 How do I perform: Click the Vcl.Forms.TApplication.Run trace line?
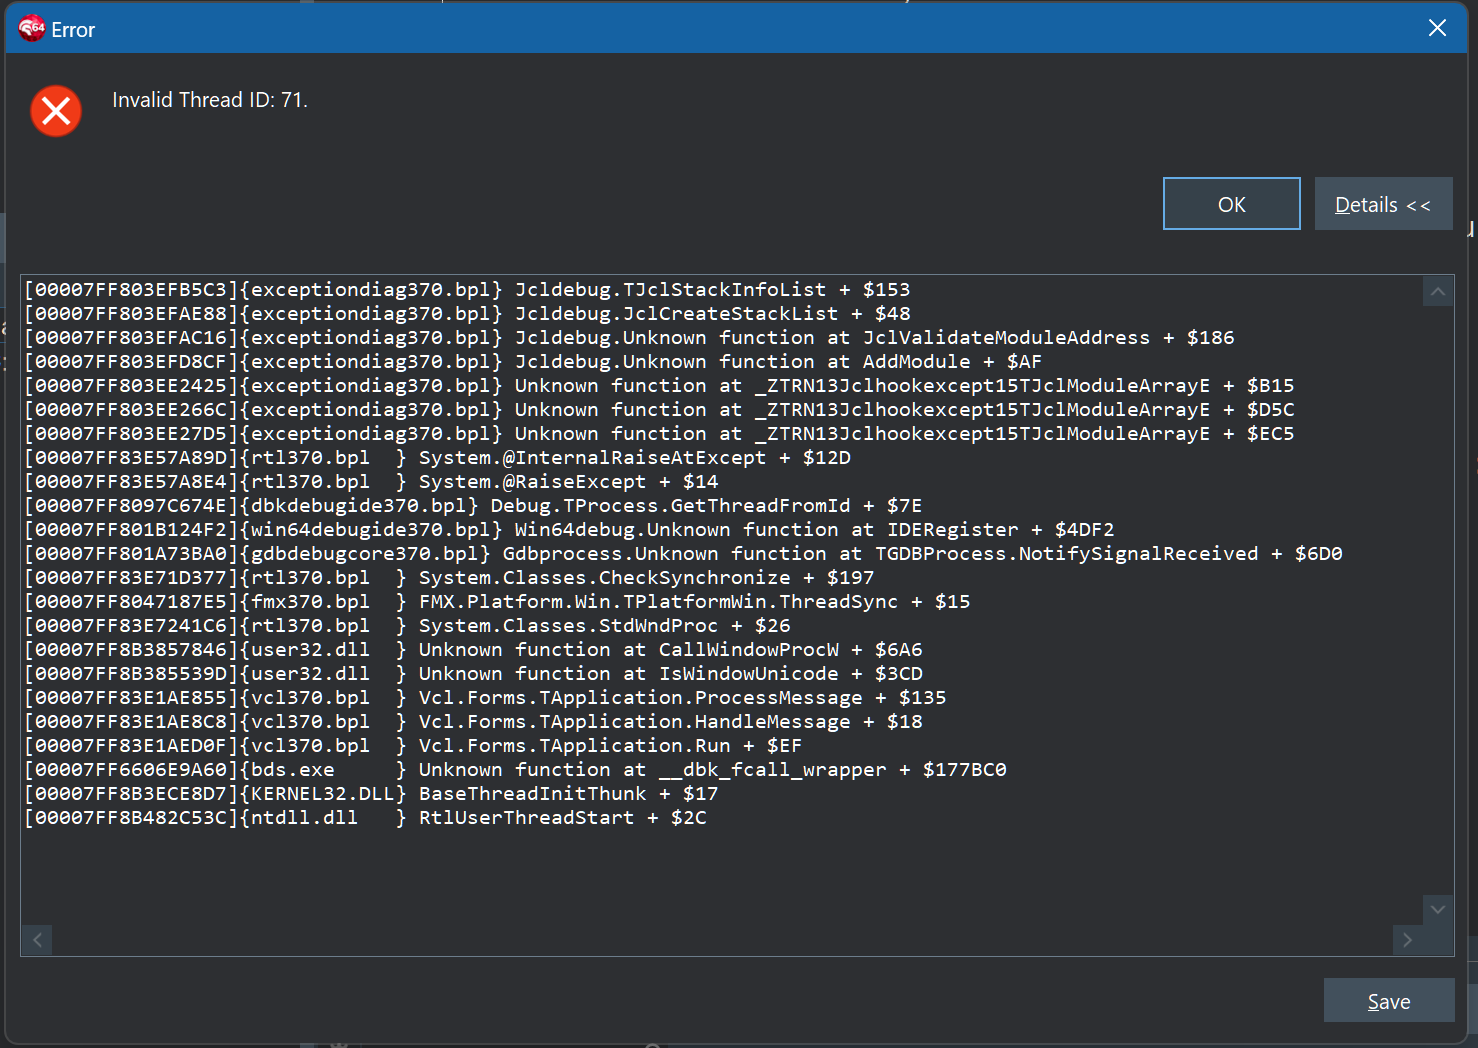412,746
